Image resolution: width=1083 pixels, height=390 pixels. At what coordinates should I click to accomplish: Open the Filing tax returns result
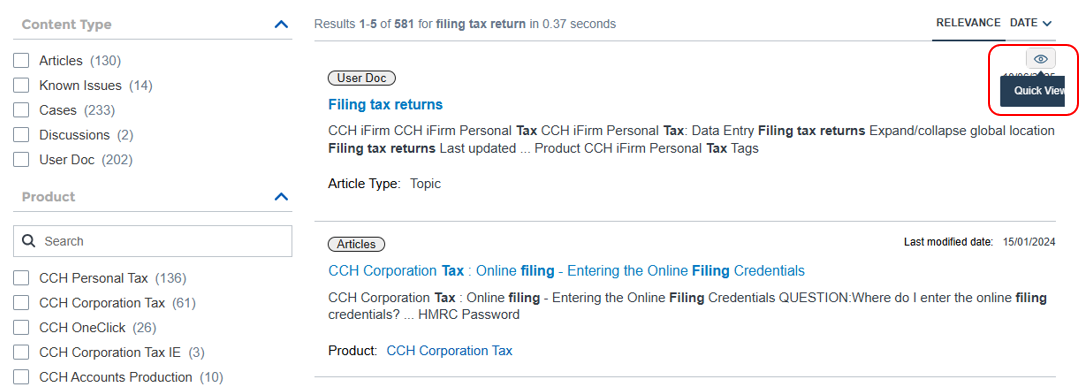point(385,105)
